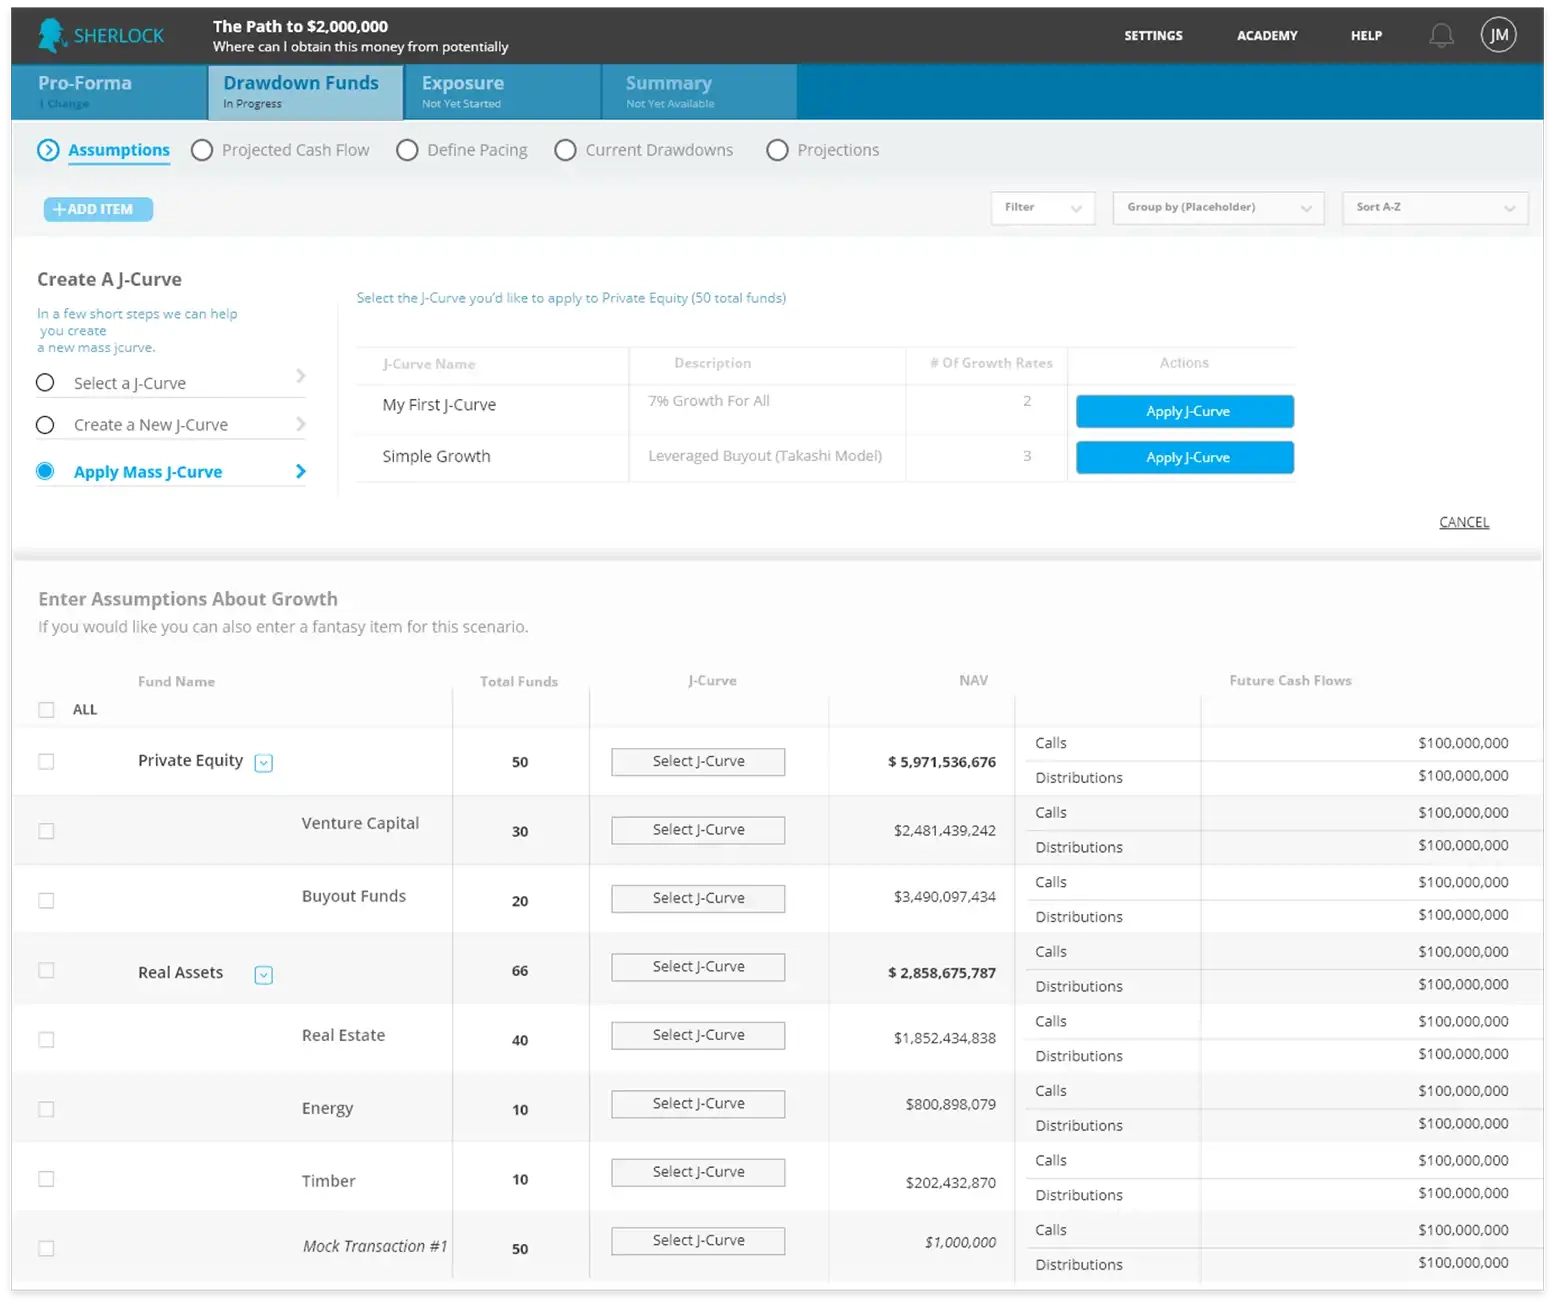Go to the Projected Cash Flow step

tap(280, 150)
